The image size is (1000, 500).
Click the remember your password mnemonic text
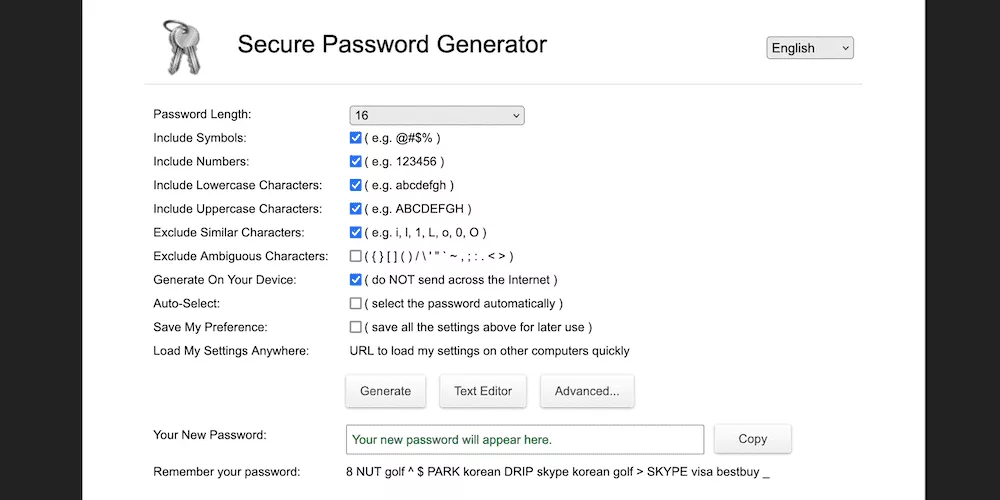pyautogui.click(x=559, y=473)
